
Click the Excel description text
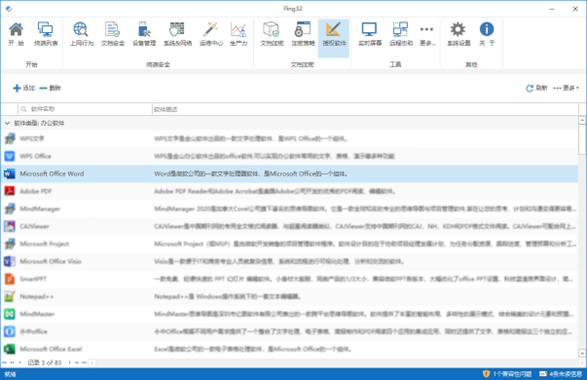pos(253,349)
